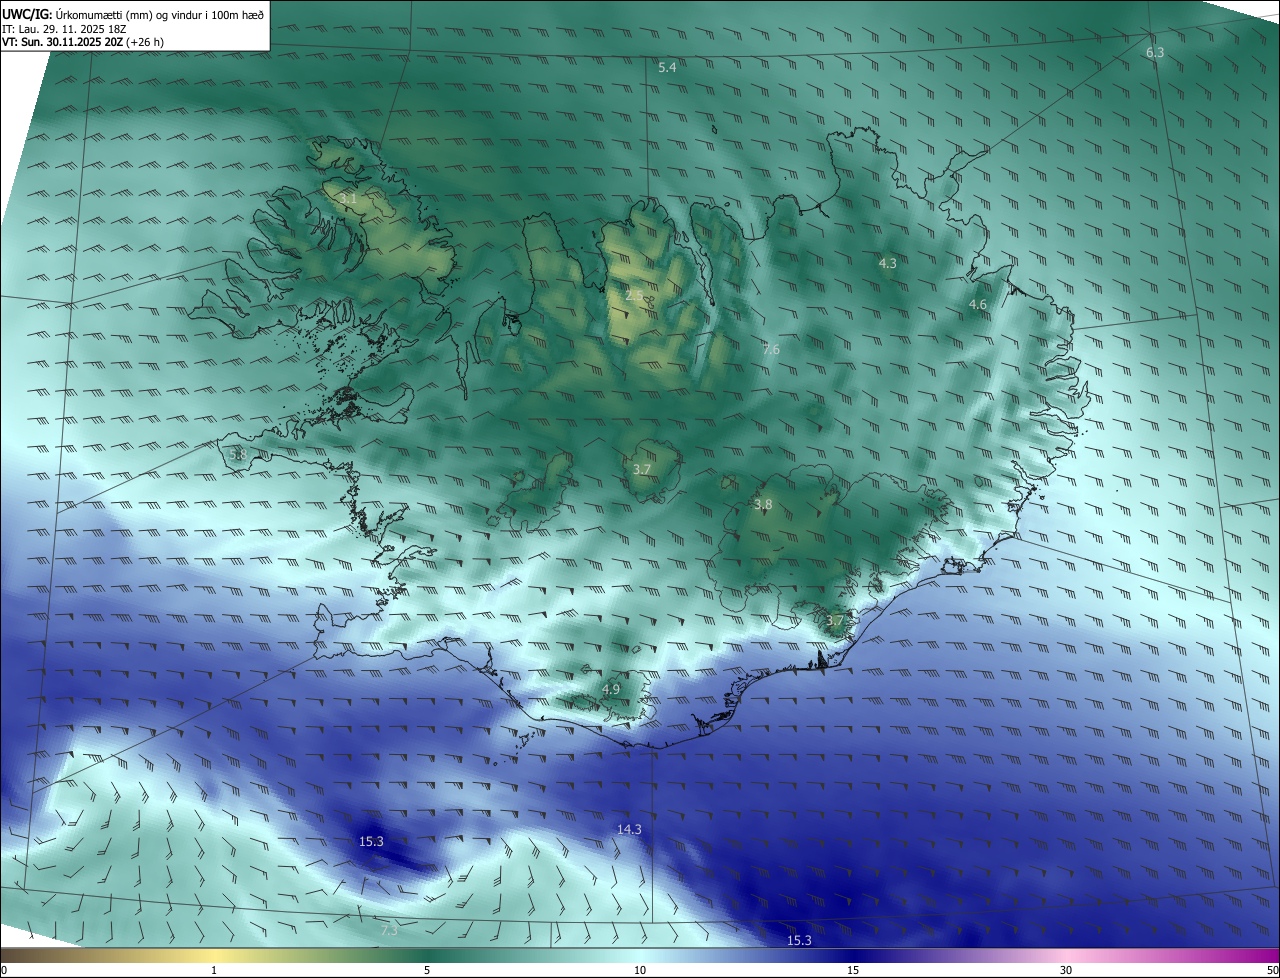Image resolution: width=1280 pixels, height=978 pixels.
Task: Click the "0" tick label on the color scale
Action: (x=4, y=971)
